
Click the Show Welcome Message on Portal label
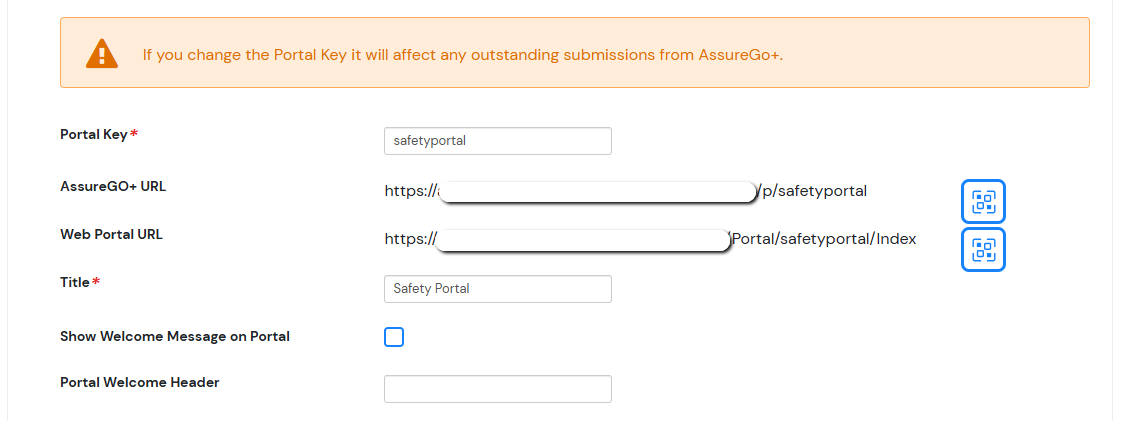[175, 337]
